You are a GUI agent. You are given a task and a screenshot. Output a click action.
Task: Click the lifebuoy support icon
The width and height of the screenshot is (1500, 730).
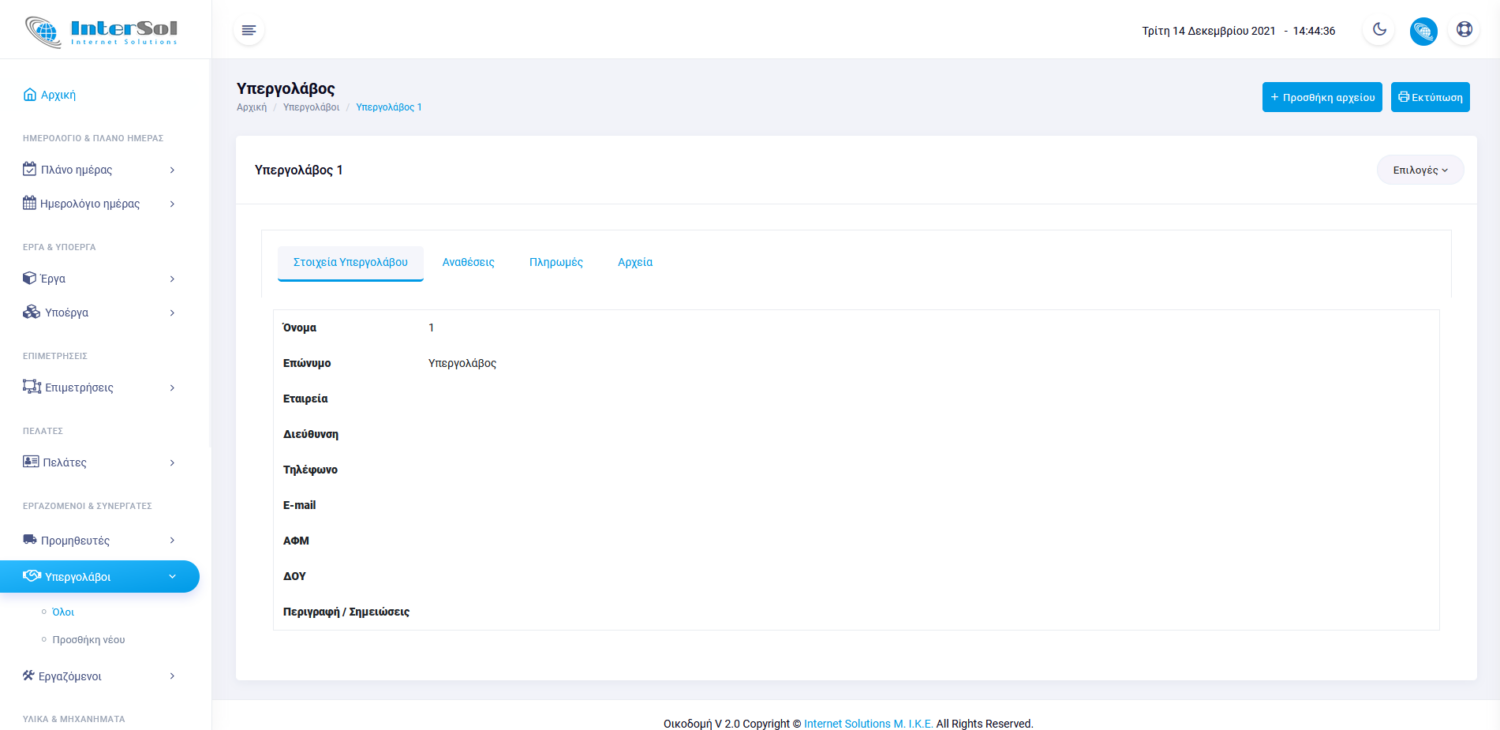click(x=1465, y=30)
